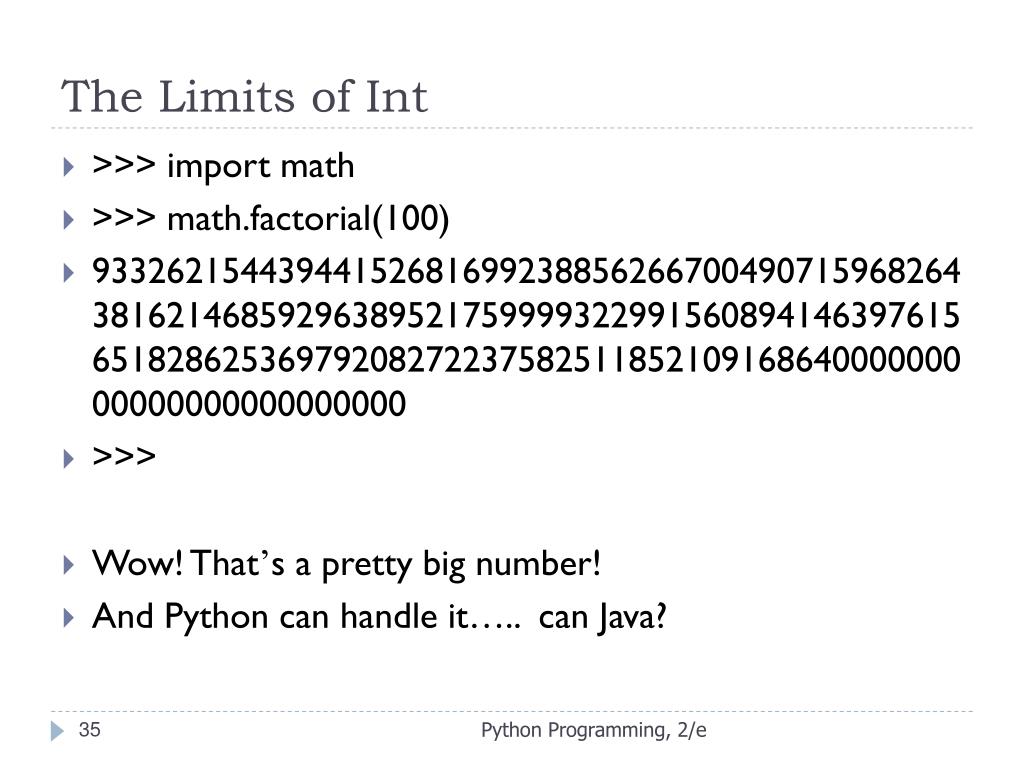Click the Python Programming, 2/e footer

coord(594,730)
